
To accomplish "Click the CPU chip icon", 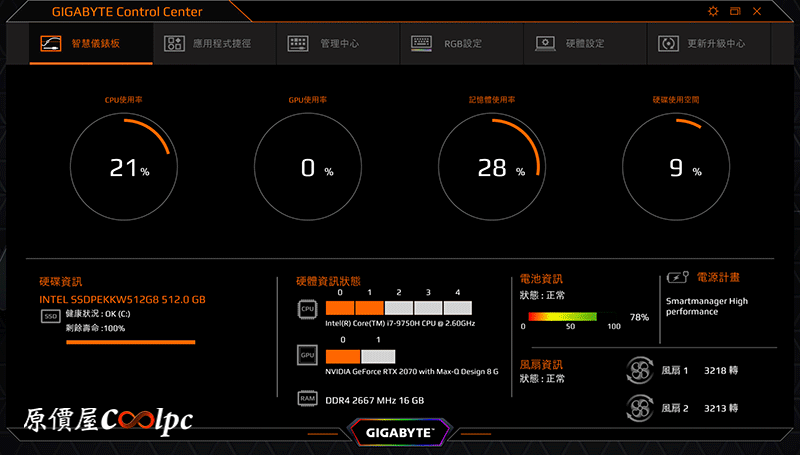I will tap(307, 309).
